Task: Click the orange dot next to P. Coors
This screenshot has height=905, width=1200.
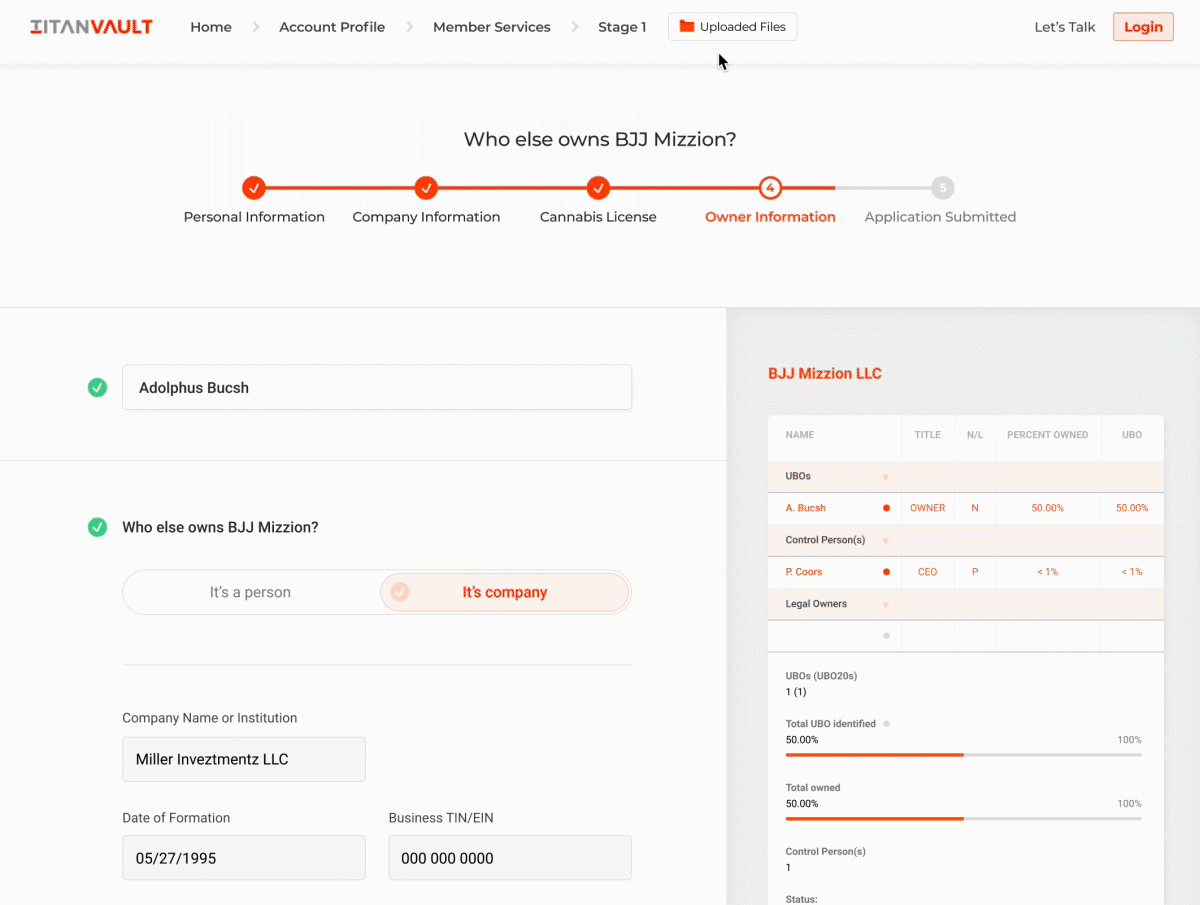Action: pos(886,572)
